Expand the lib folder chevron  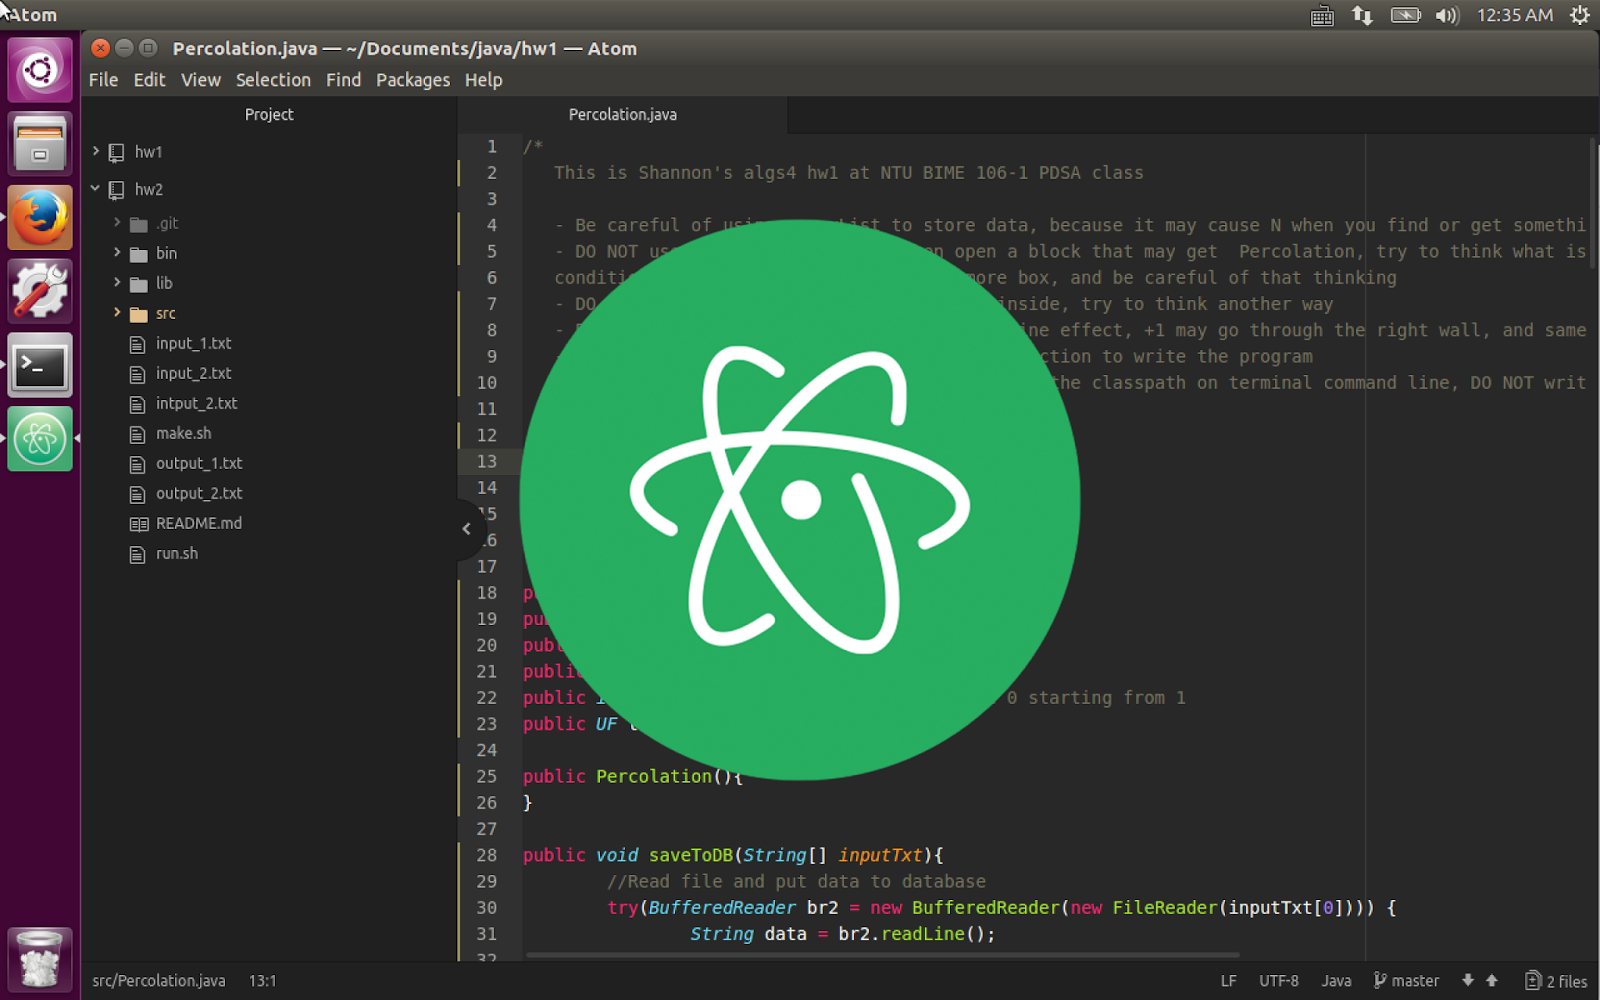pyautogui.click(x=117, y=282)
